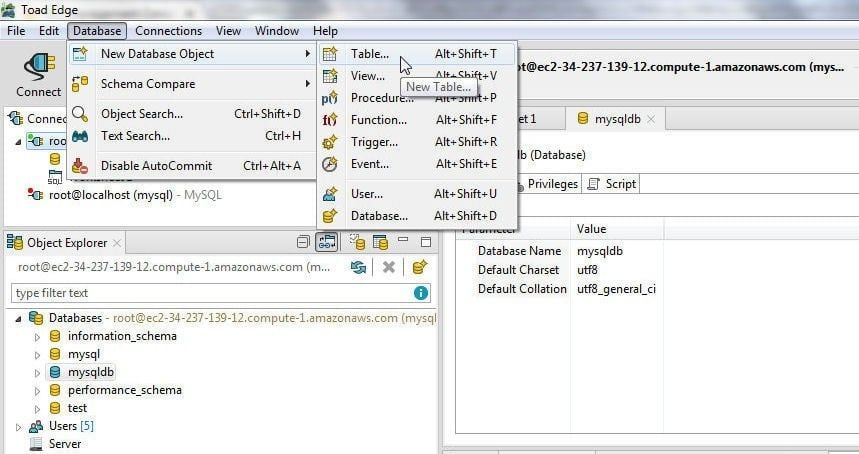Click the table-database icon in explorer toolbar

(380, 242)
